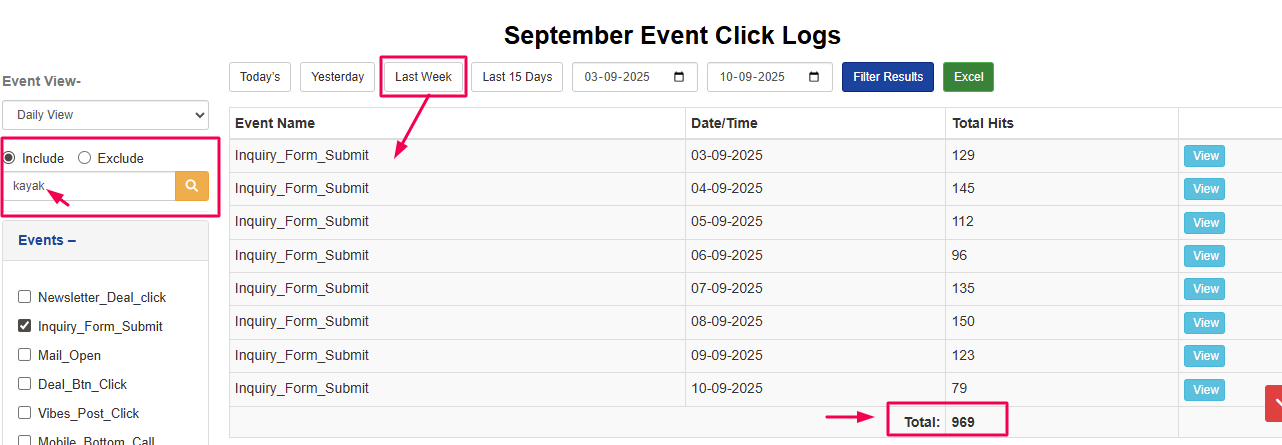The height and width of the screenshot is (445, 1282).
Task: Click the red chevron icon at right edge
Action: (x=1275, y=403)
